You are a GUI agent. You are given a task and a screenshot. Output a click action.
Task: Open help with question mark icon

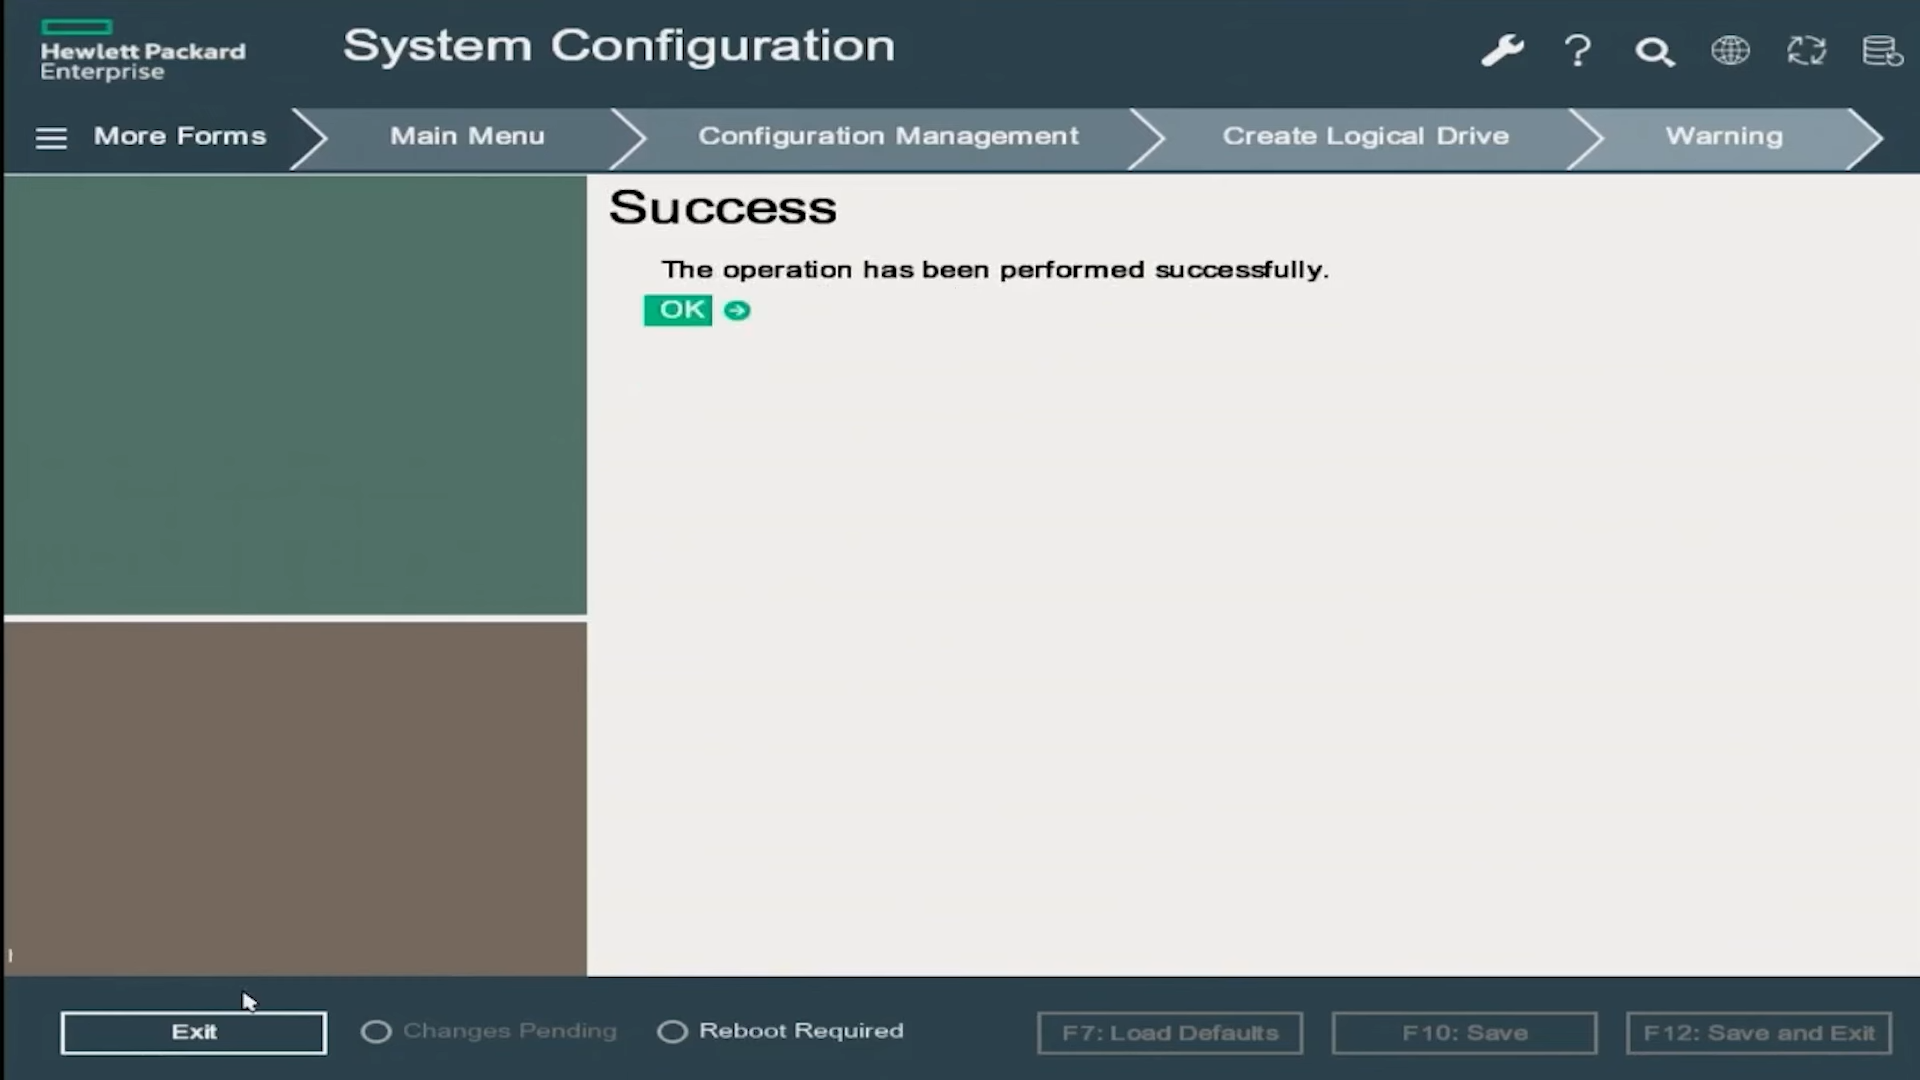coord(1578,50)
